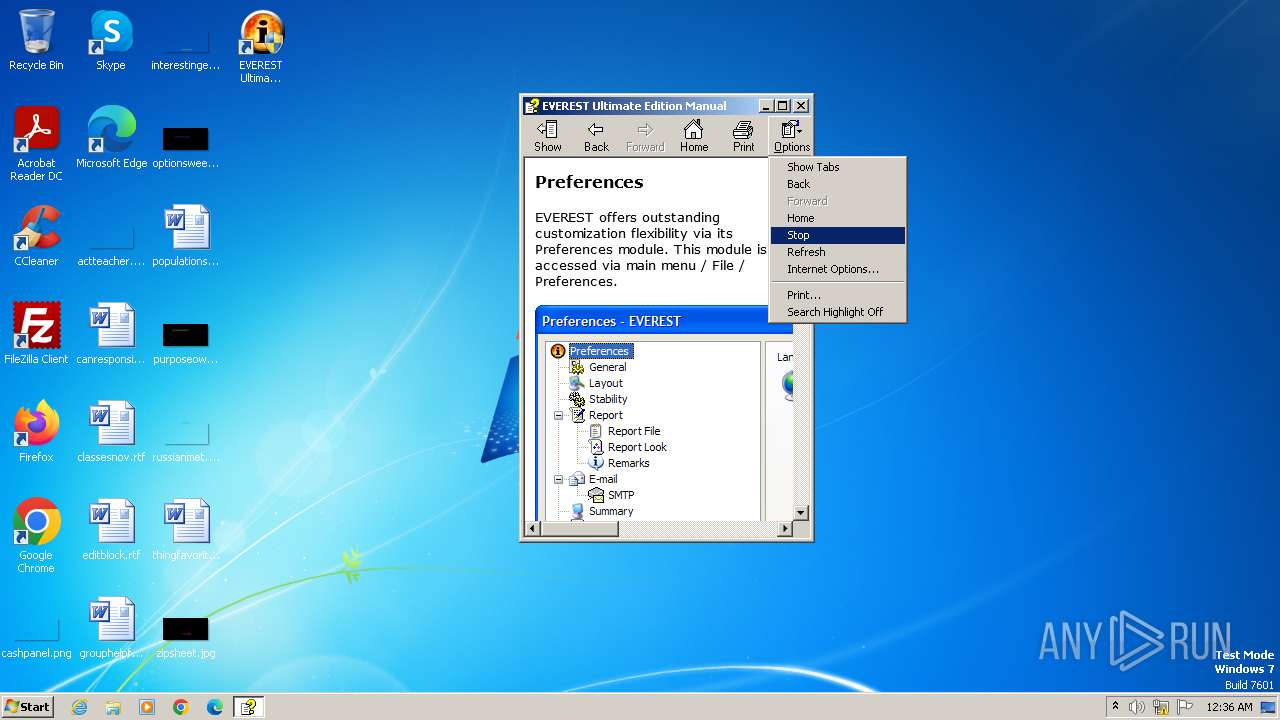1280x720 pixels.
Task: Select Layout in the preferences tree
Action: [605, 383]
